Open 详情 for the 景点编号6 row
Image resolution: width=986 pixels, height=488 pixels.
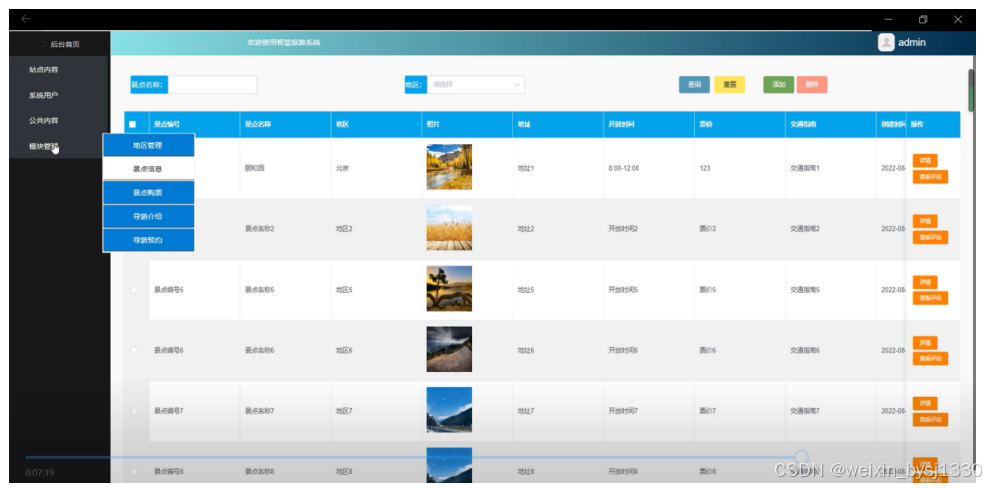pyautogui.click(x=925, y=343)
